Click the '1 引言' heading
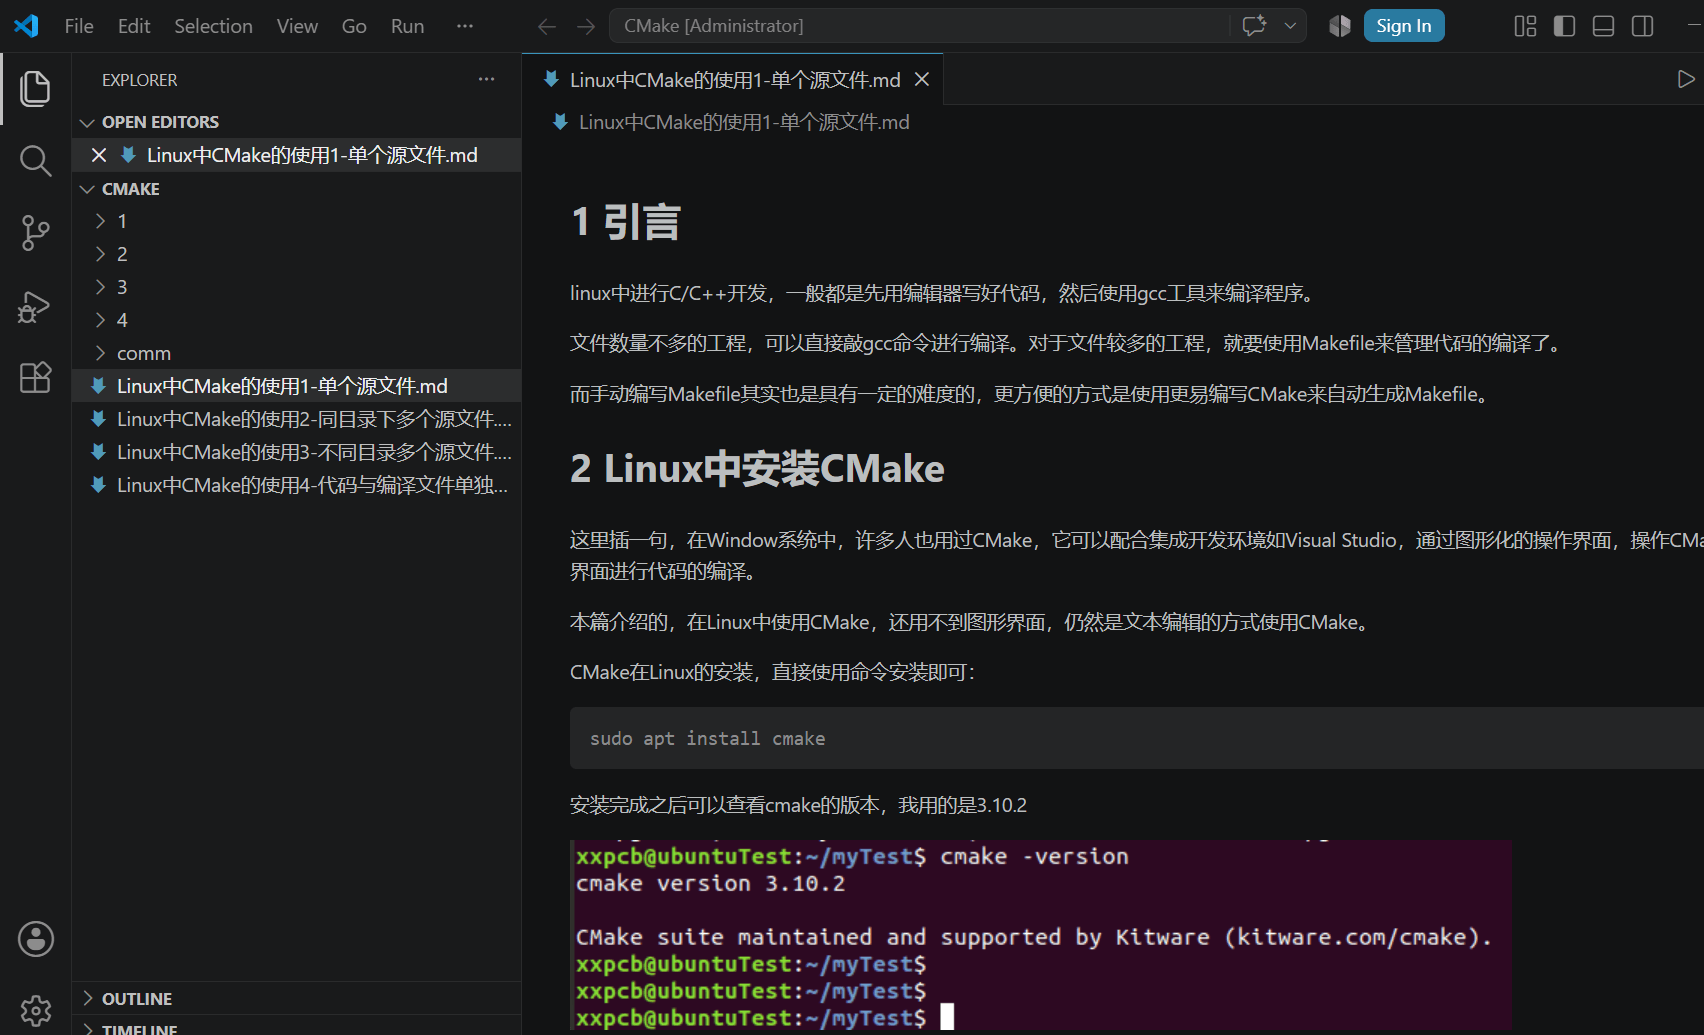This screenshot has width=1704, height=1035. [625, 222]
